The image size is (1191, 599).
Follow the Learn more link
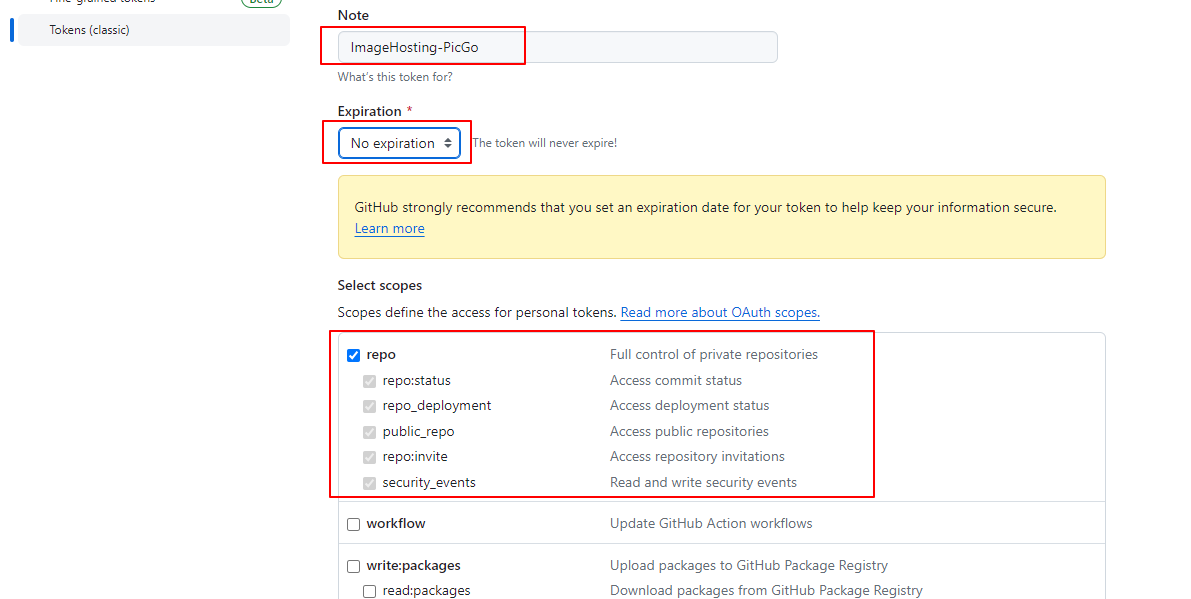tap(389, 229)
